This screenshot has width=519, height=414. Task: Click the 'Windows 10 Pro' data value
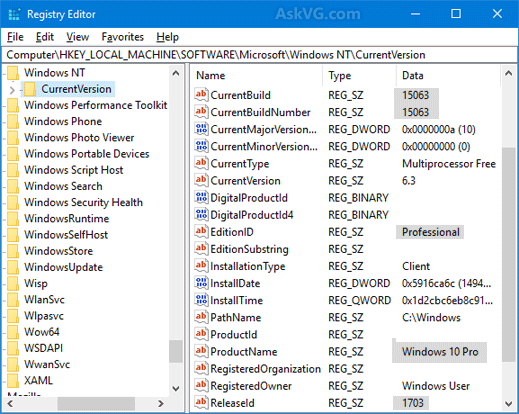(x=440, y=352)
